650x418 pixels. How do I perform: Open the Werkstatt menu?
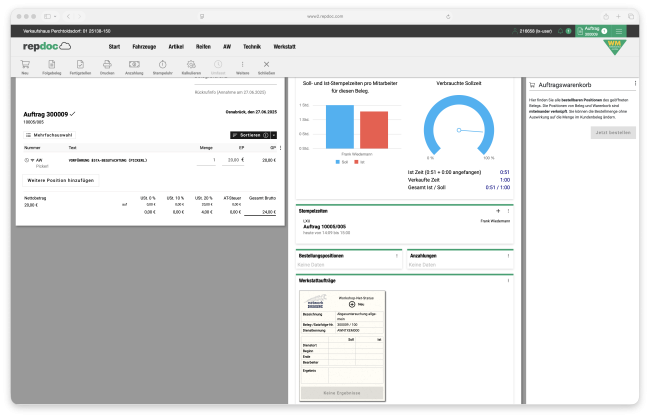[284, 46]
